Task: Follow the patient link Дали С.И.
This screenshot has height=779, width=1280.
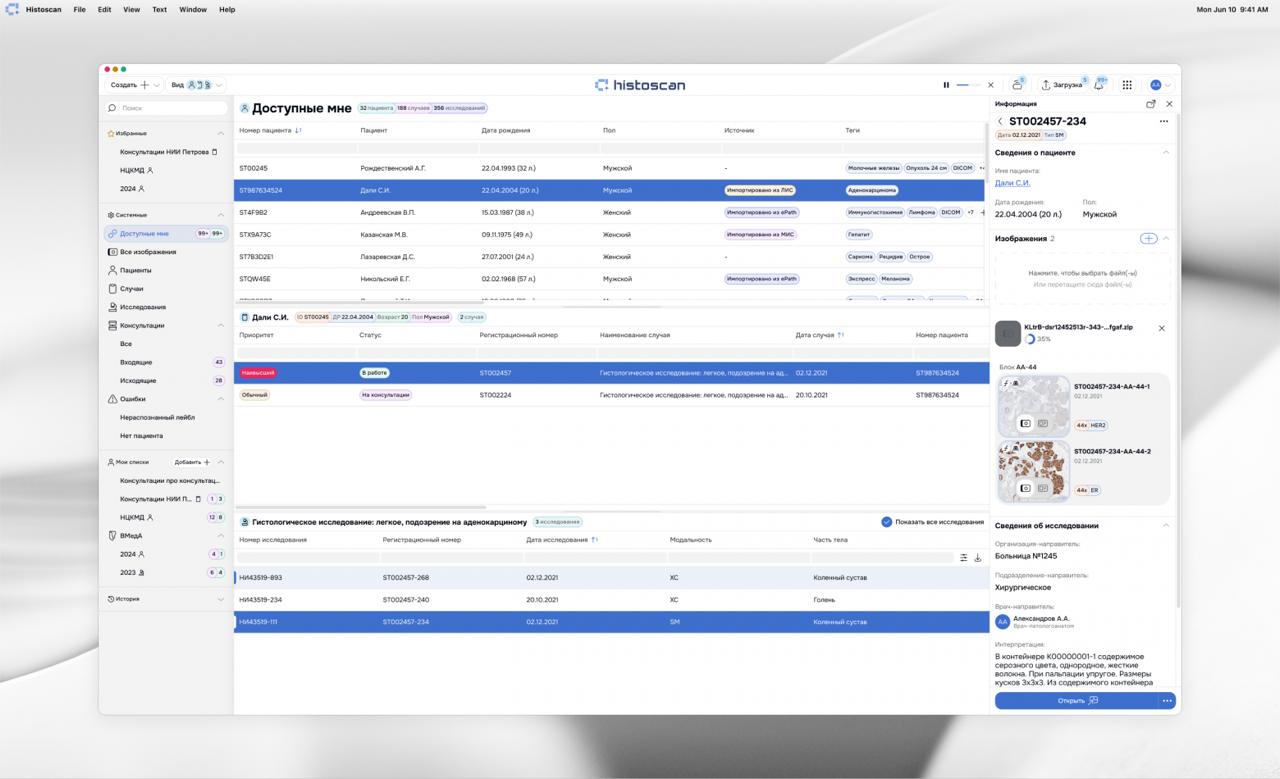Action: click(x=1012, y=183)
